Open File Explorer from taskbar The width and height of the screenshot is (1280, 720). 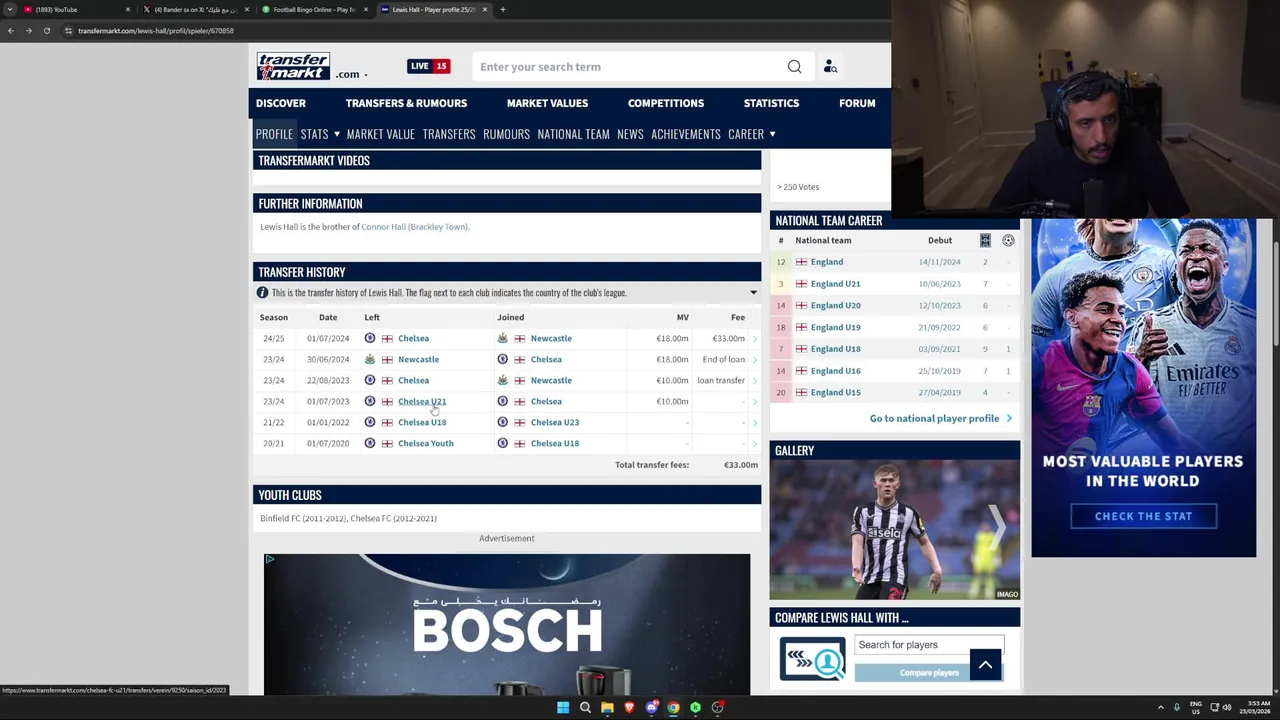(607, 708)
